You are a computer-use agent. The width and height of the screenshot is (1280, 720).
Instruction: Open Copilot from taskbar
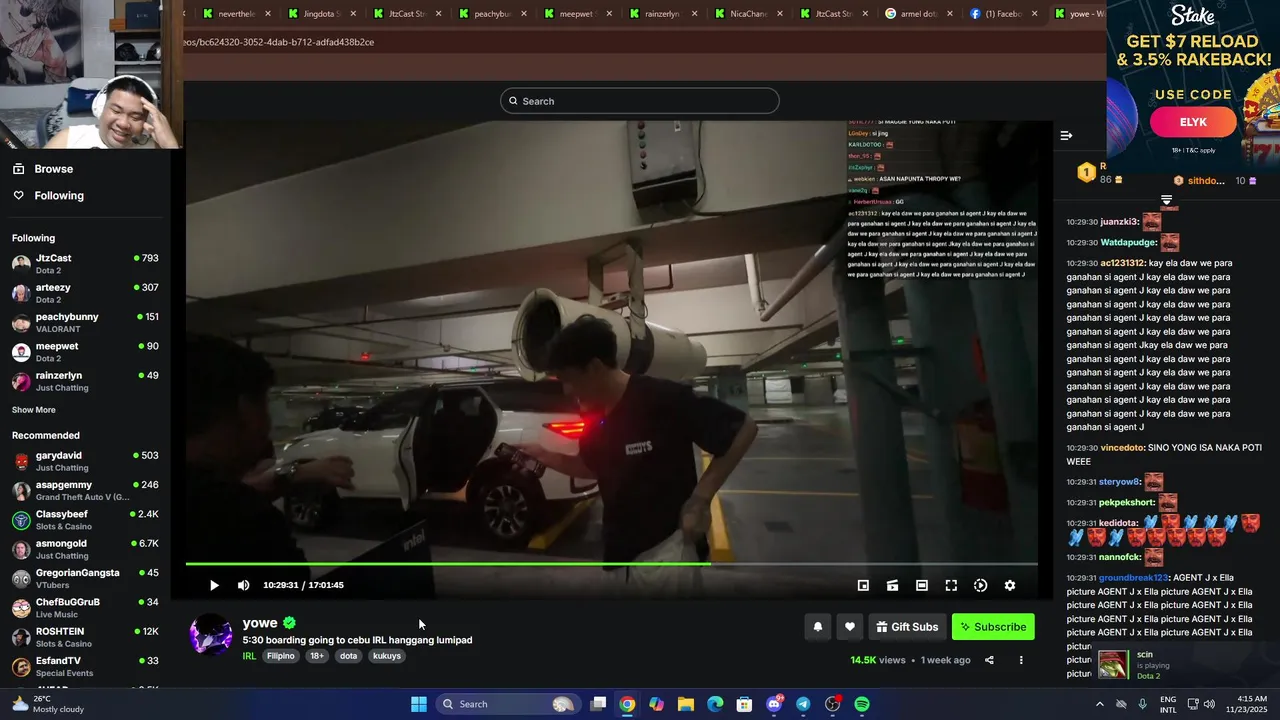pos(656,704)
